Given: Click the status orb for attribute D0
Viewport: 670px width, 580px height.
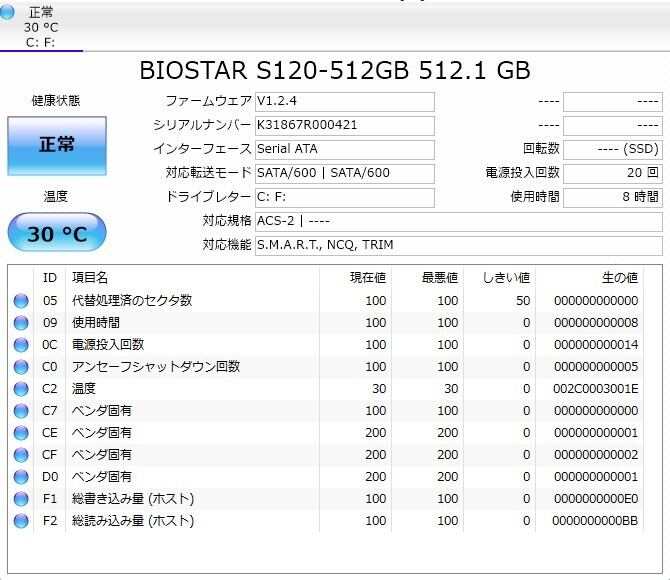Looking at the screenshot, I should point(21,477).
